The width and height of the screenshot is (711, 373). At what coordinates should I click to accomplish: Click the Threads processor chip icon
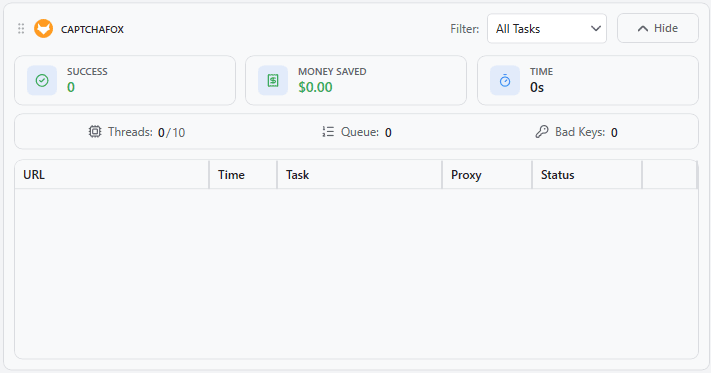(95, 131)
